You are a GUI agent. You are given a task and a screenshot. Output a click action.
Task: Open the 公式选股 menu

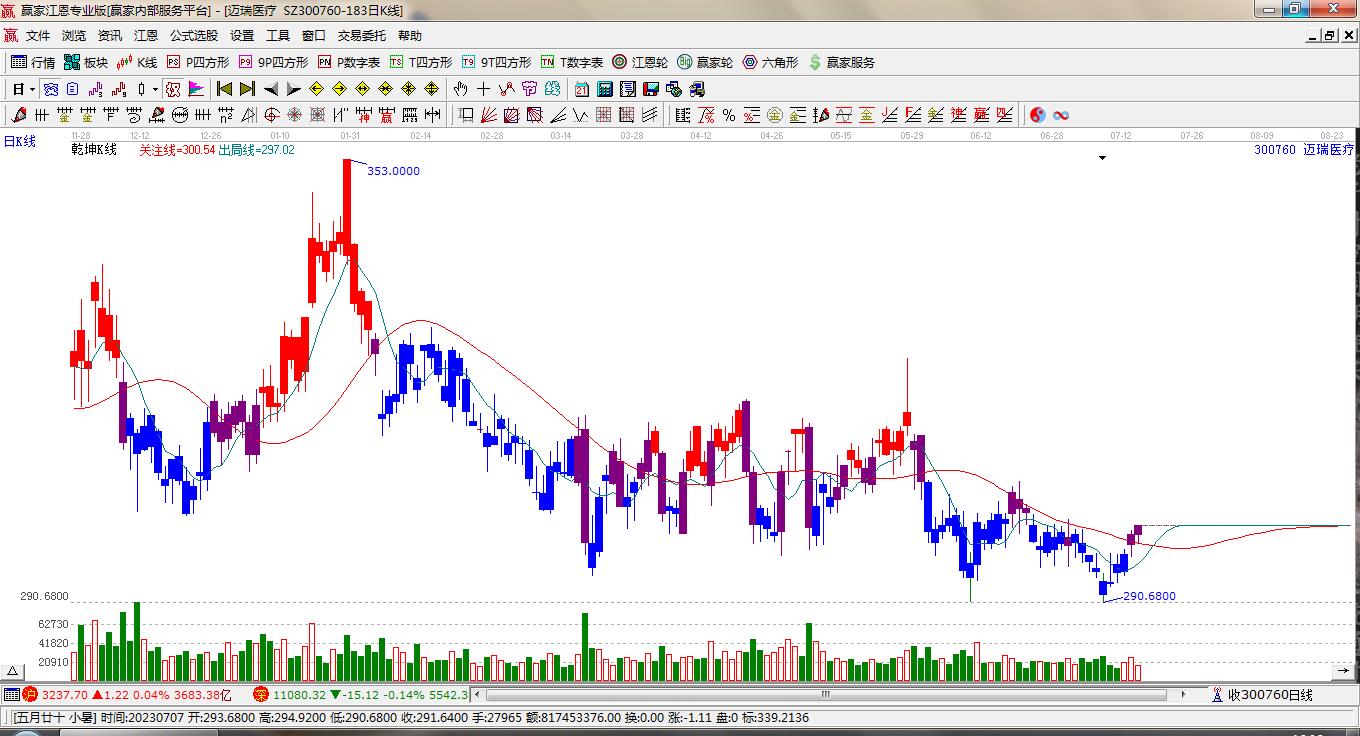point(194,35)
